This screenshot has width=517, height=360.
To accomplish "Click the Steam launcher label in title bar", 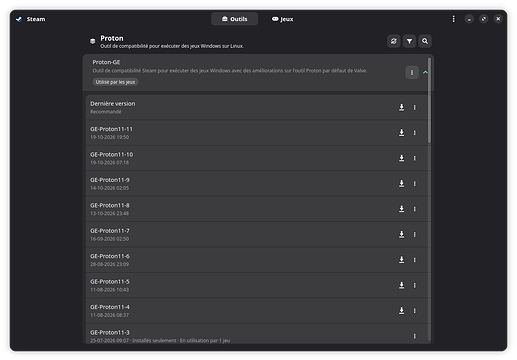I will 36,19.
